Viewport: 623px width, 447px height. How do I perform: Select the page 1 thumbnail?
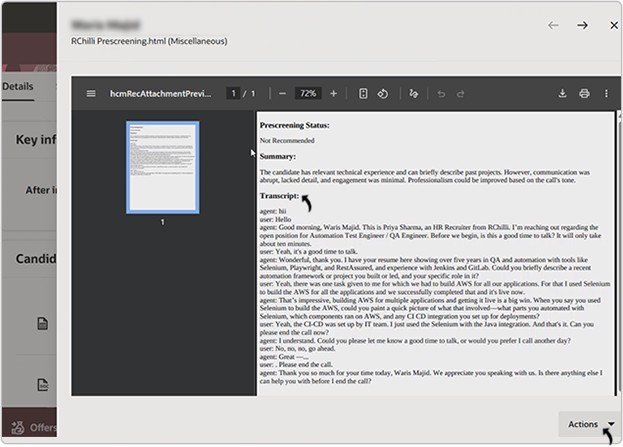pos(162,166)
